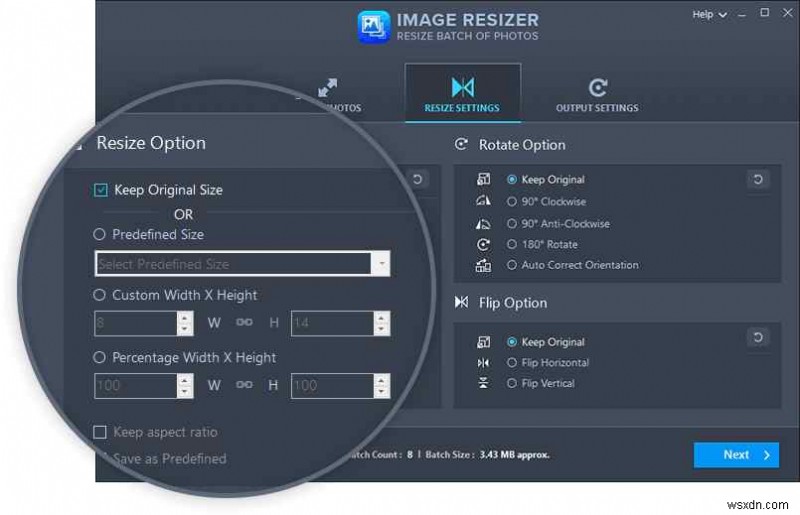800x515 pixels.
Task: Click the 90° Anti-Clockwise icon
Action: [483, 224]
